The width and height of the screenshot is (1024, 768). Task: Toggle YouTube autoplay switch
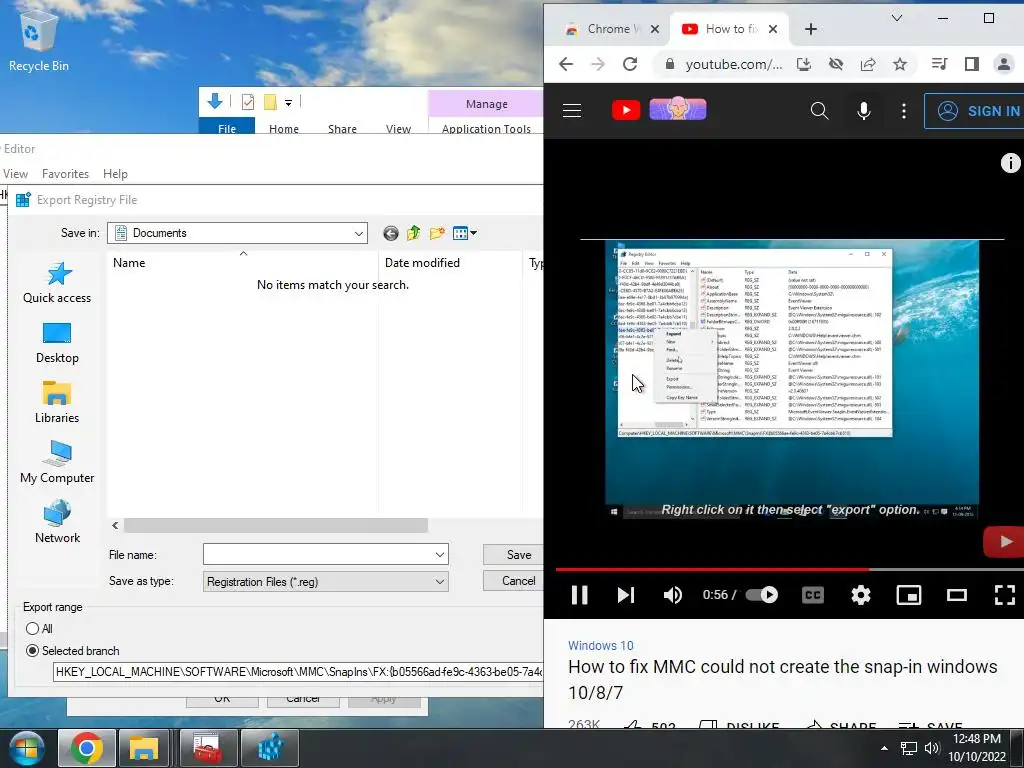click(x=761, y=594)
